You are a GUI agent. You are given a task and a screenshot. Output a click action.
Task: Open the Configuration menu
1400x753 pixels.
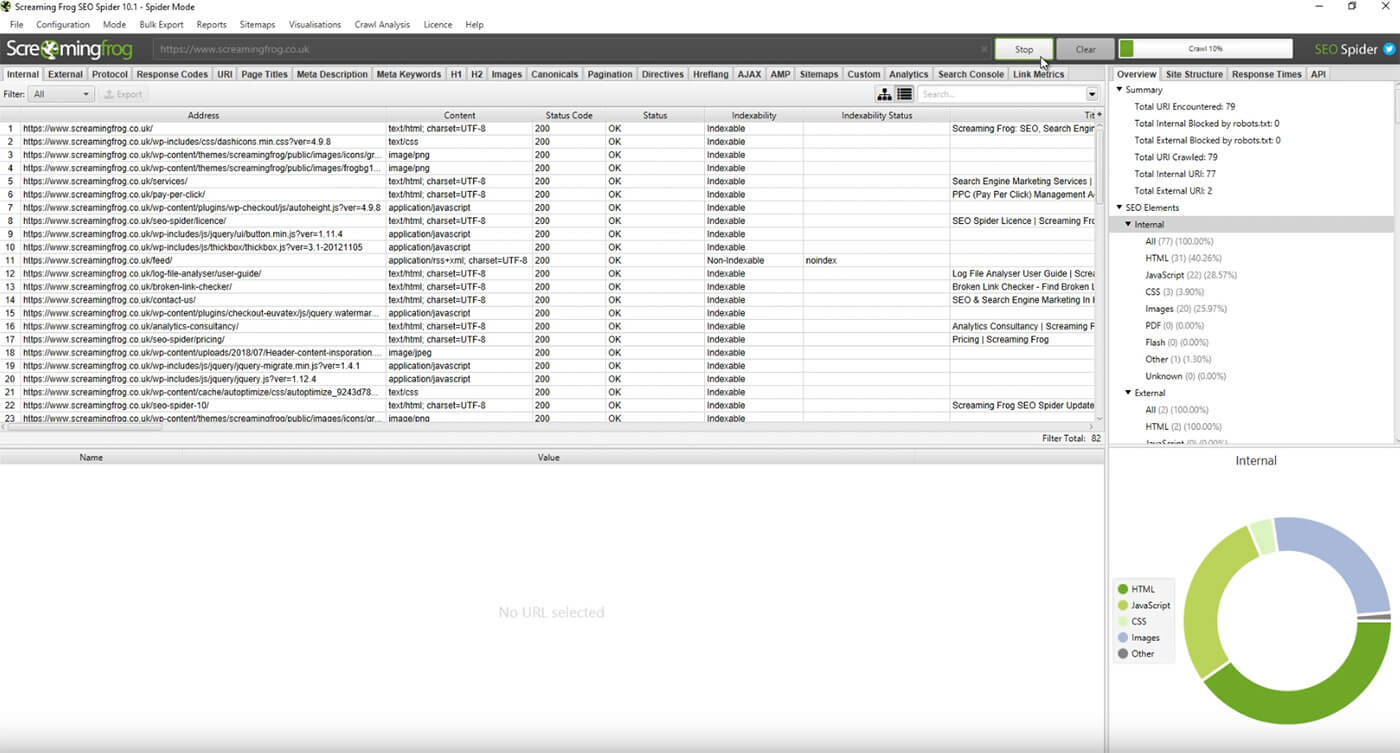click(x=63, y=24)
